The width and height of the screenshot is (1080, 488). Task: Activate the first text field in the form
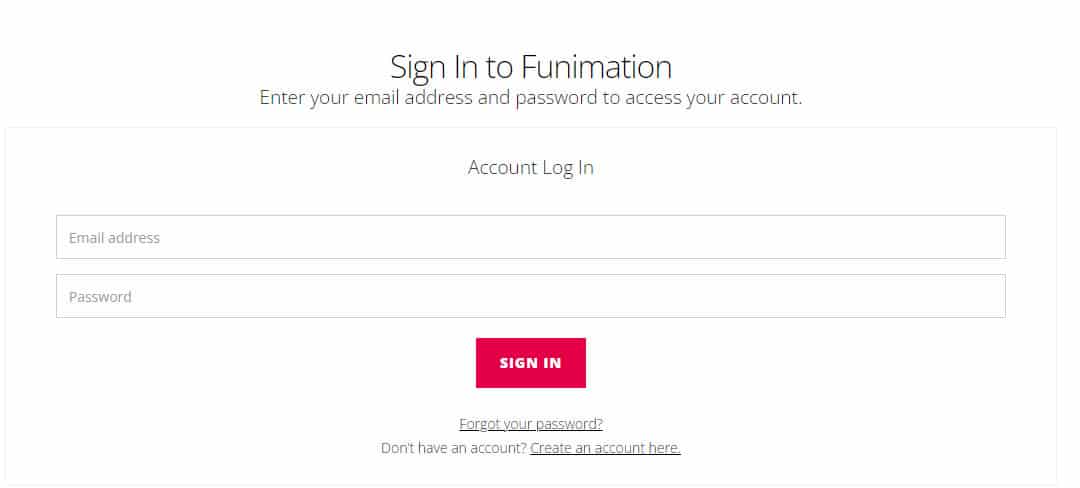[x=530, y=237]
